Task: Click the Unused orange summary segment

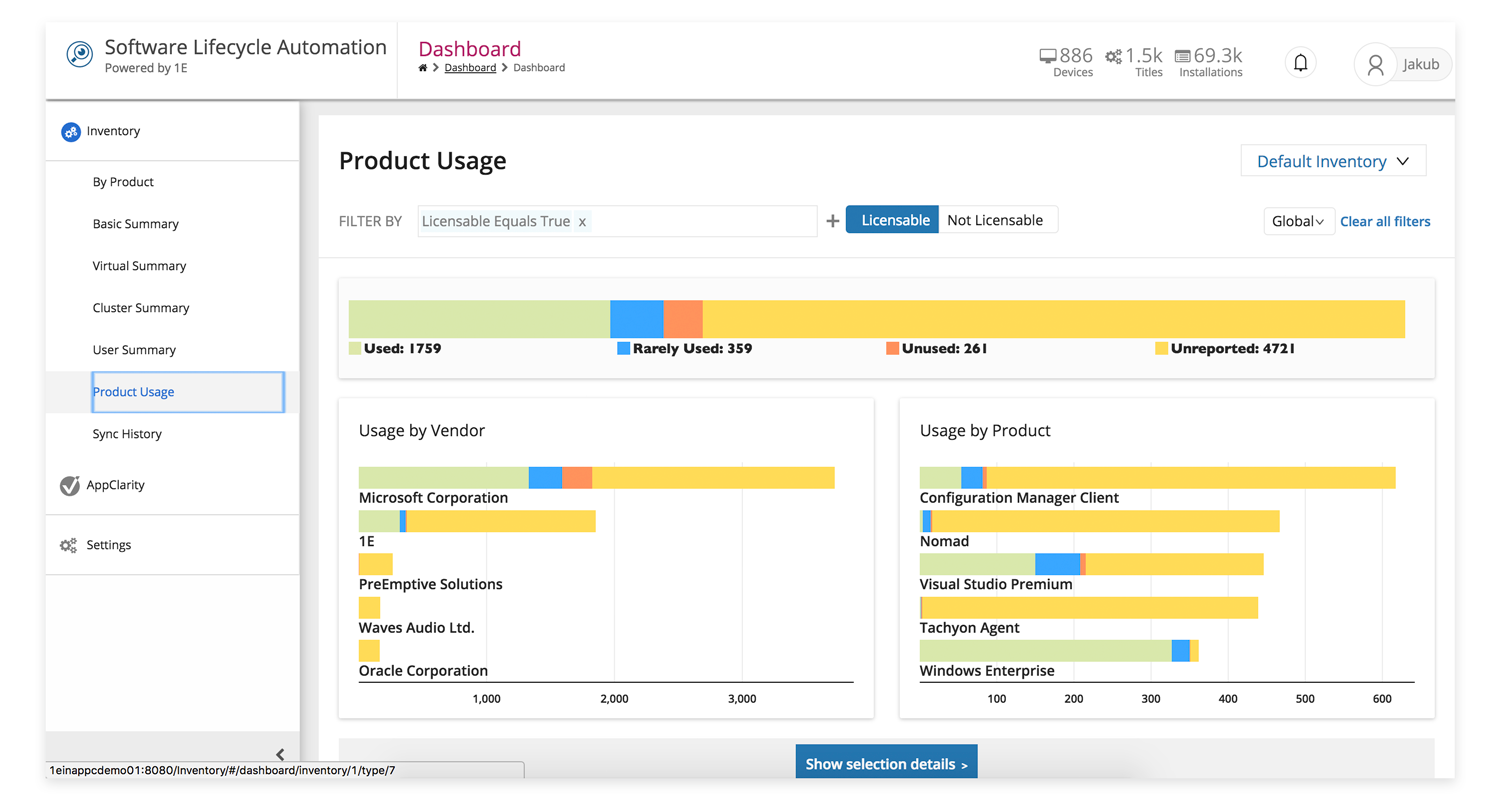Action: [x=683, y=319]
